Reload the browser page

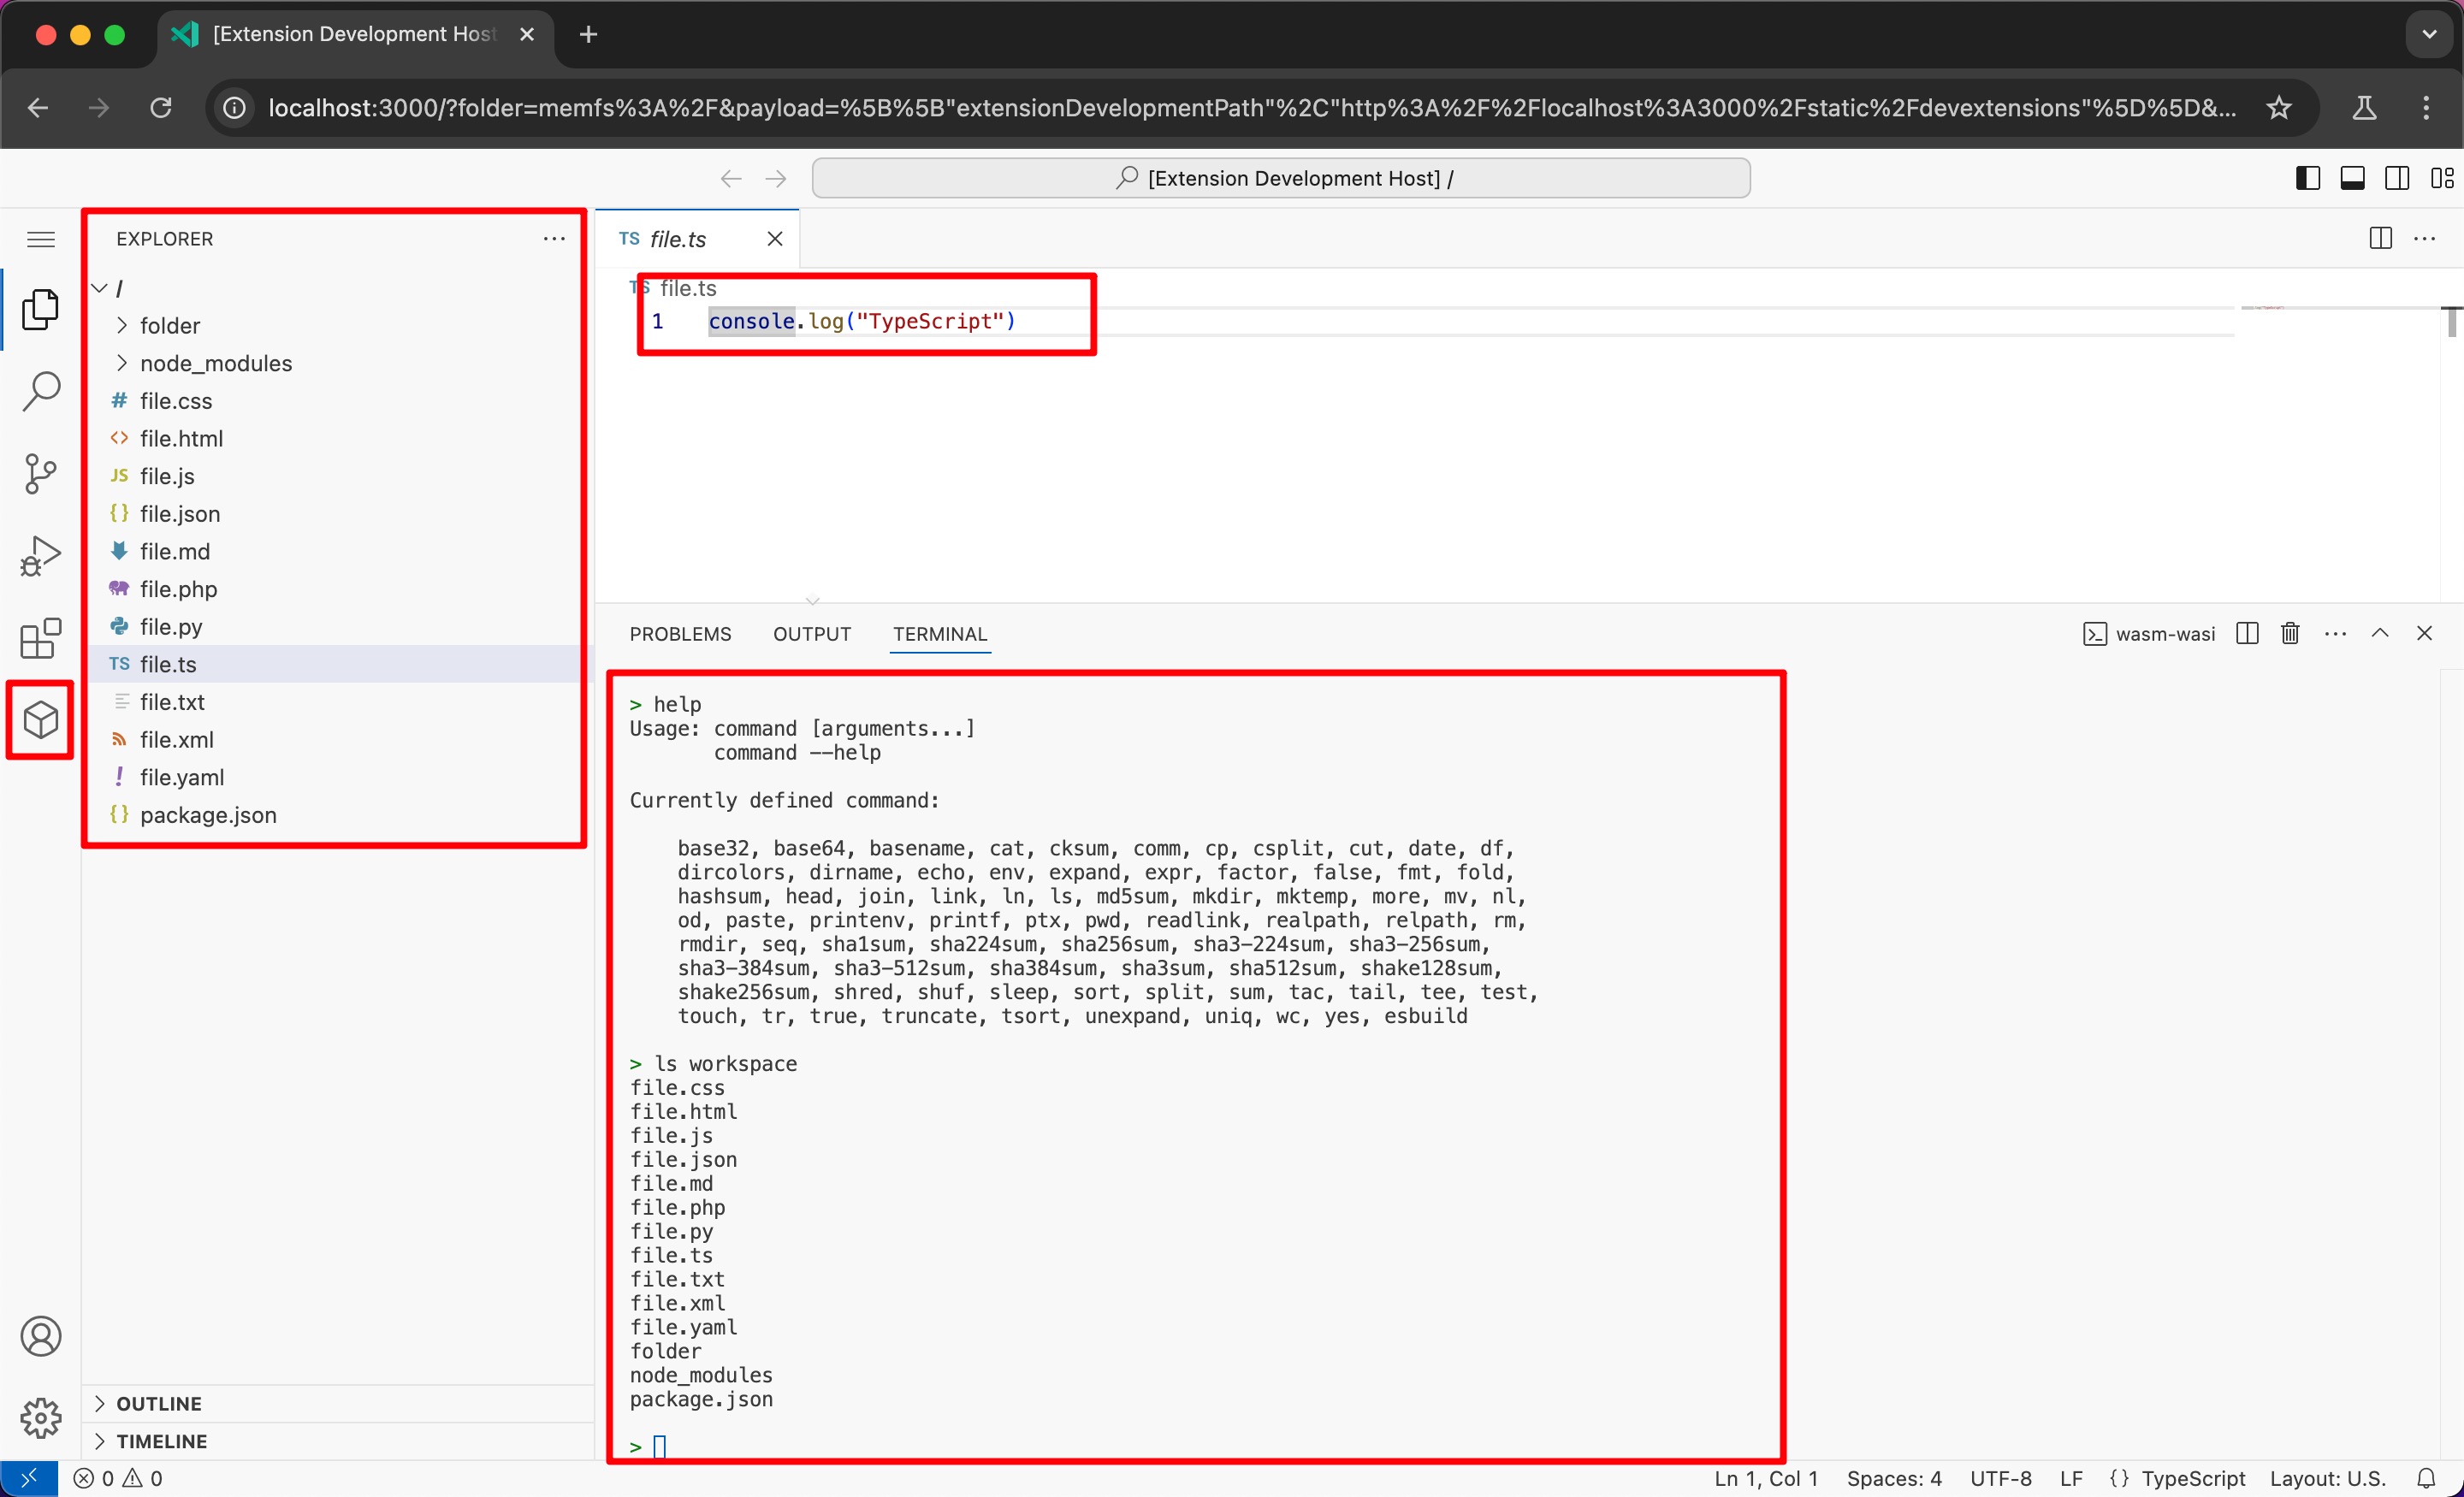pyautogui.click(x=161, y=108)
